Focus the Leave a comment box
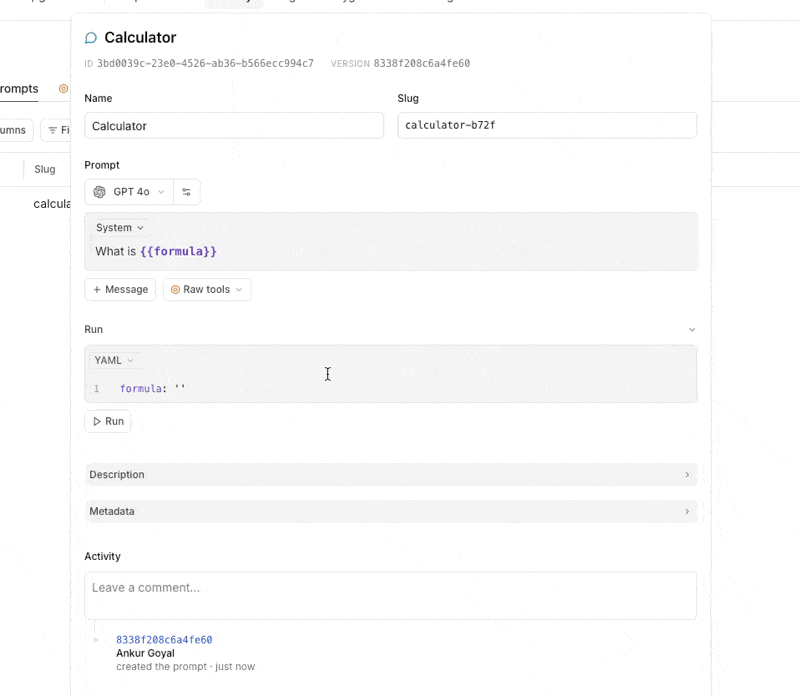 [390, 595]
